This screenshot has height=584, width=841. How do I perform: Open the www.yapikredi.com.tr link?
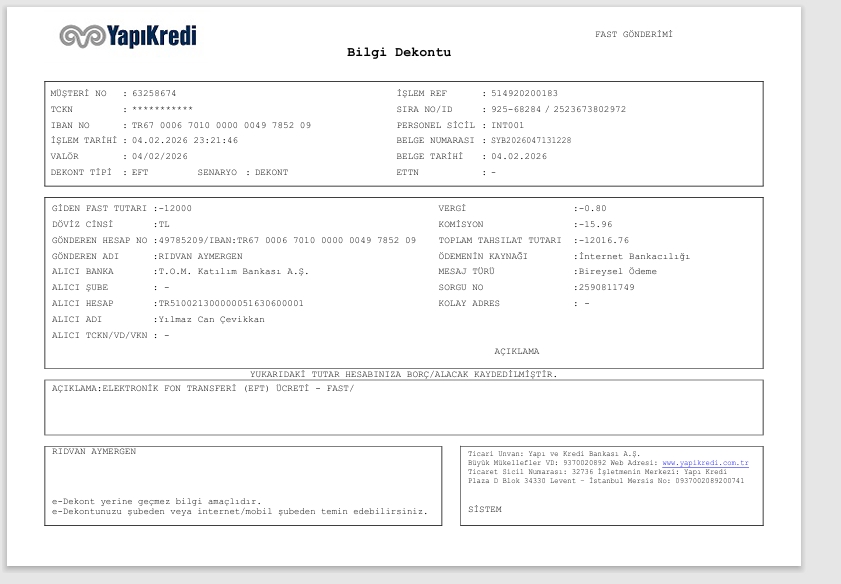click(705, 463)
